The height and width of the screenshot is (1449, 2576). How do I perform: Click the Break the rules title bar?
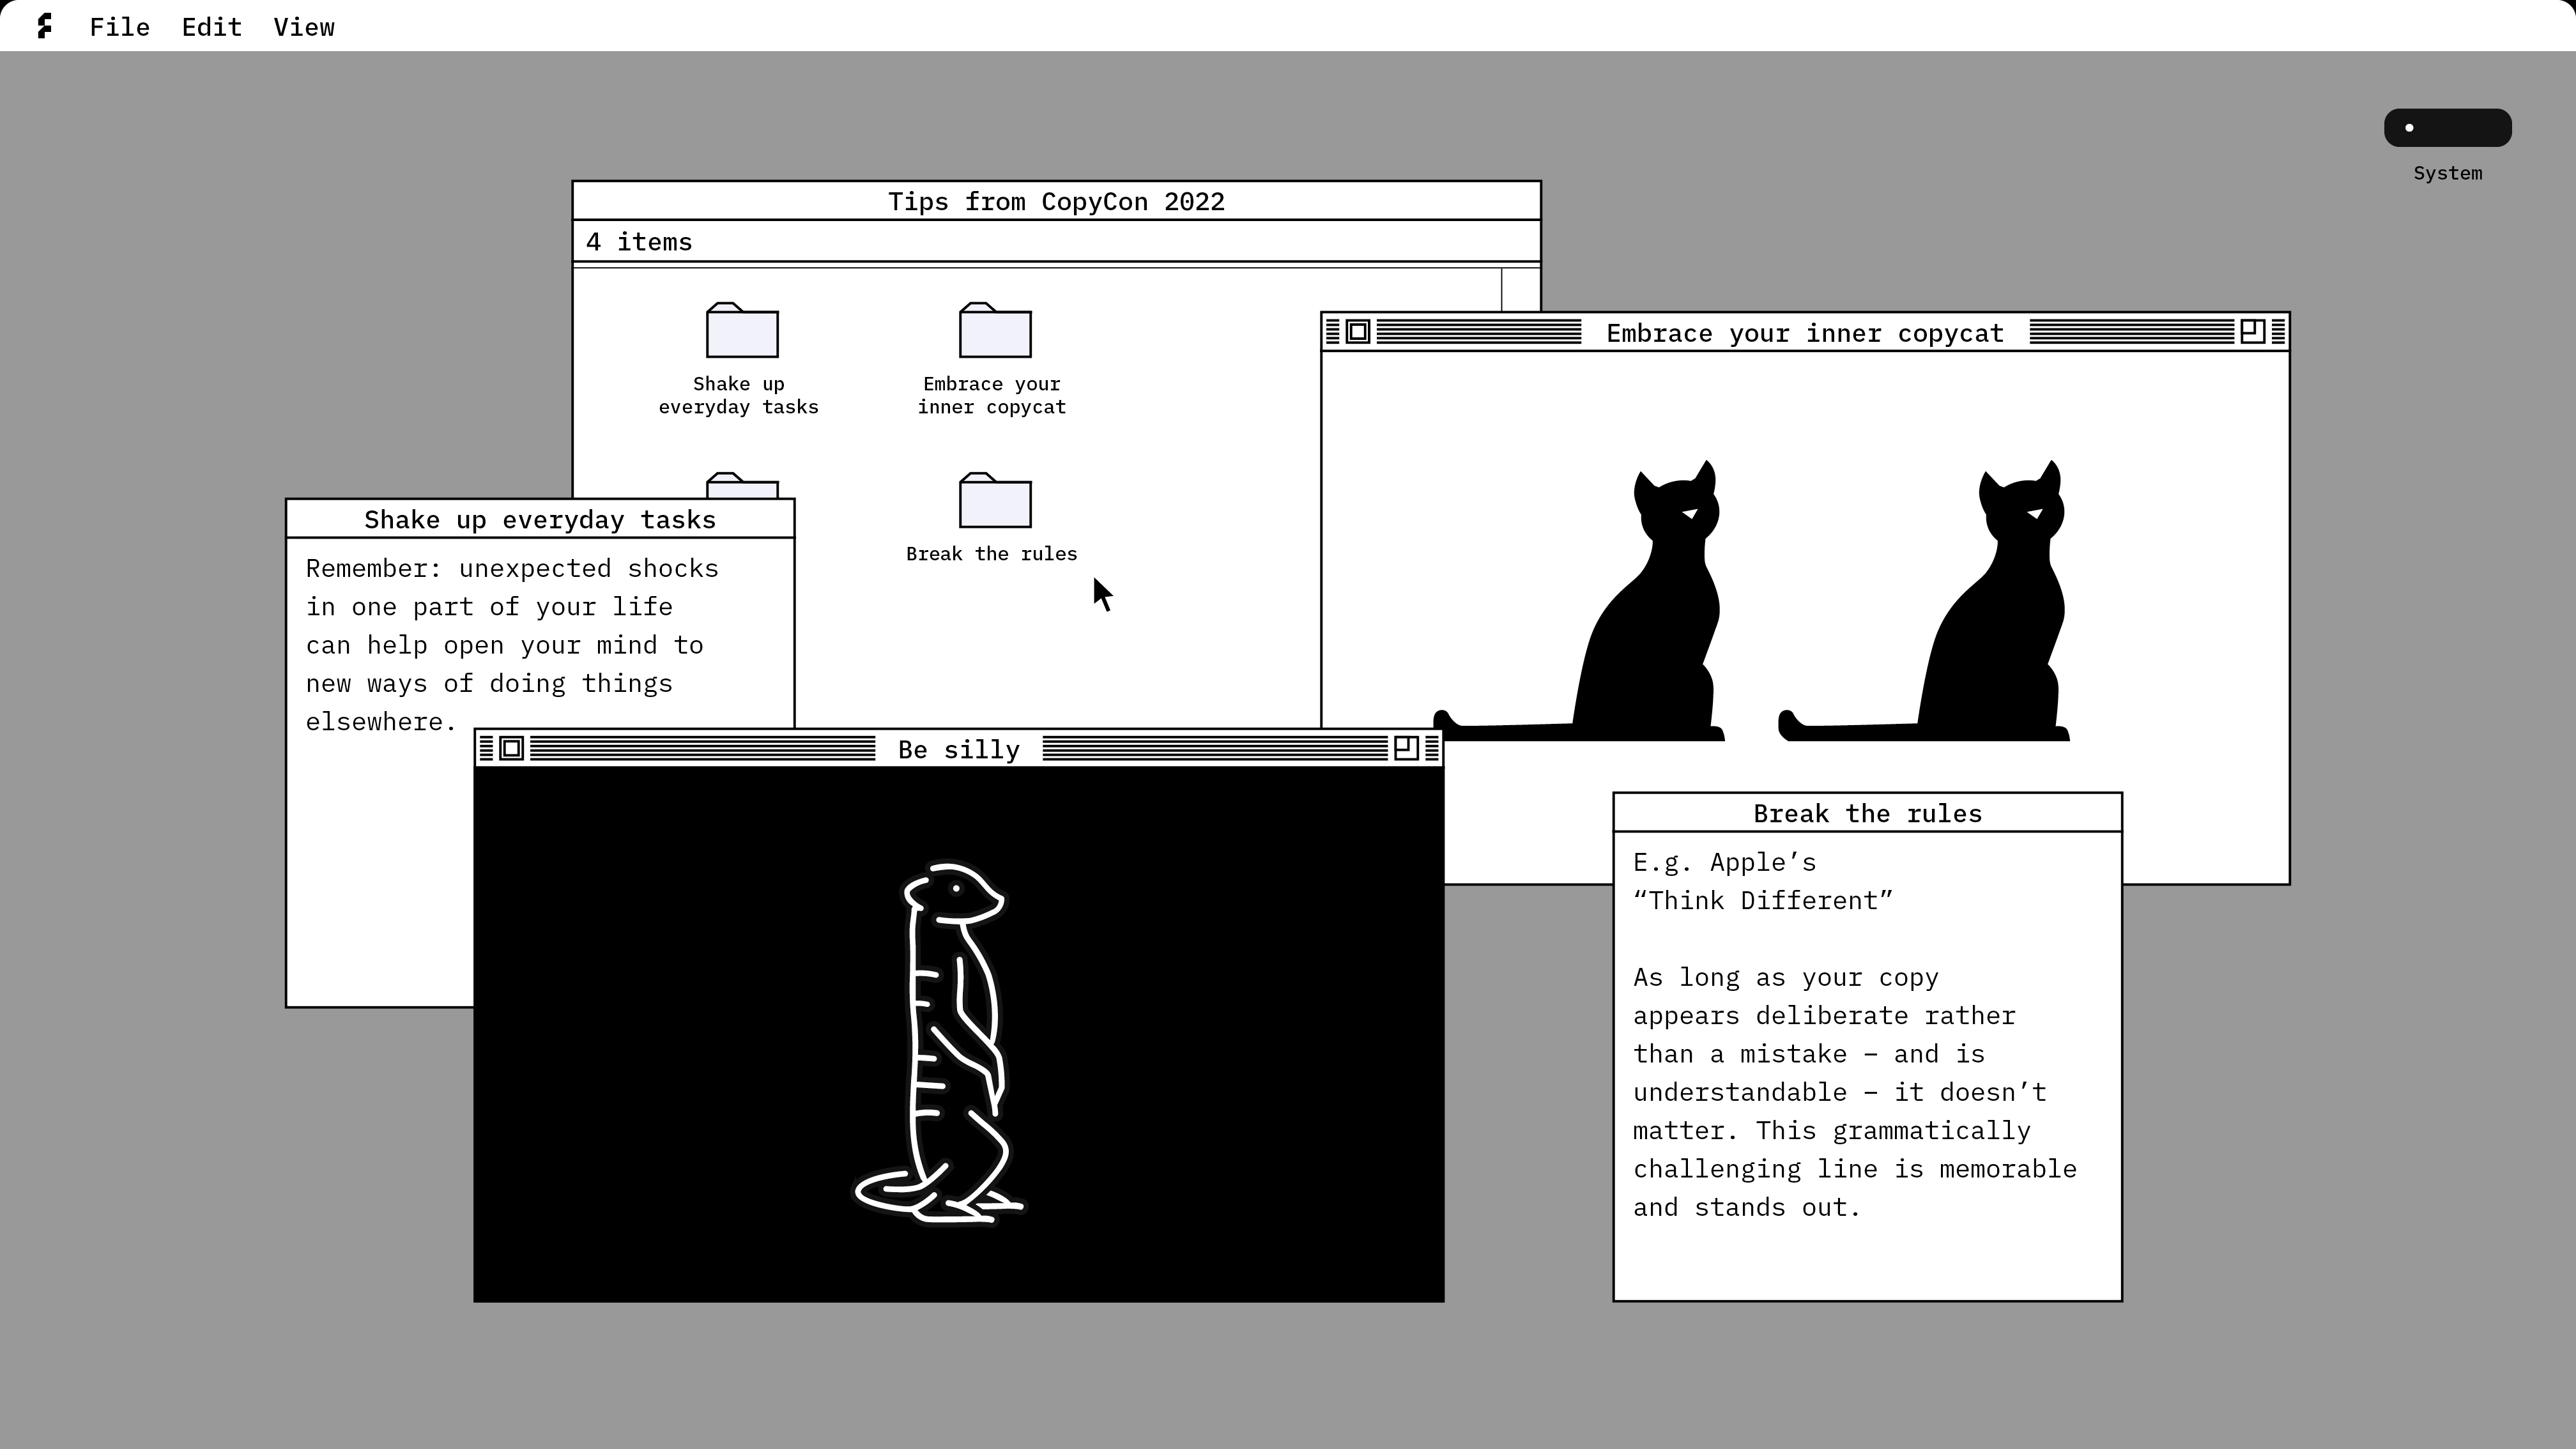pyautogui.click(x=1867, y=813)
